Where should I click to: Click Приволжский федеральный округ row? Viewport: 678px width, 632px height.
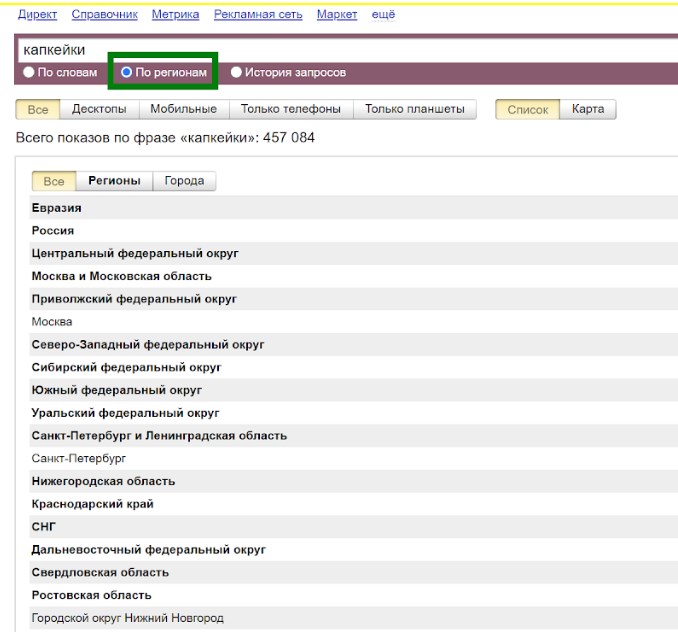tap(354, 299)
